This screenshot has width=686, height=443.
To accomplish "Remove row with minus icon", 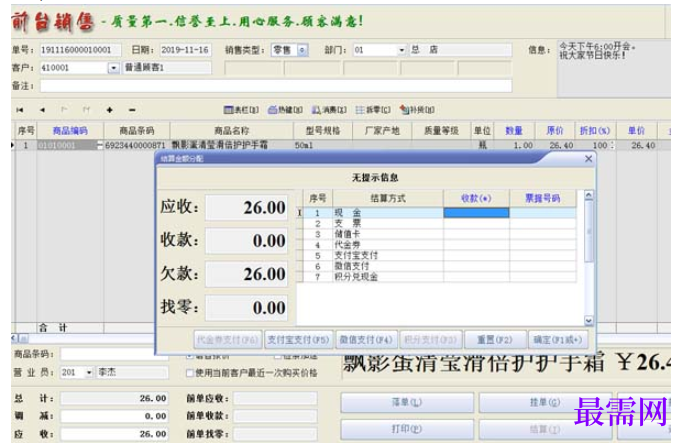I will point(132,110).
